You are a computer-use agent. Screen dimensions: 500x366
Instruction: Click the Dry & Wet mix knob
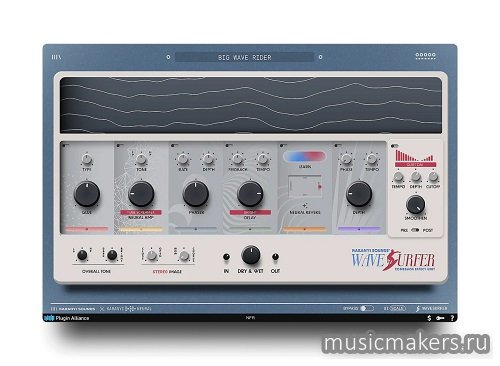[251, 255]
